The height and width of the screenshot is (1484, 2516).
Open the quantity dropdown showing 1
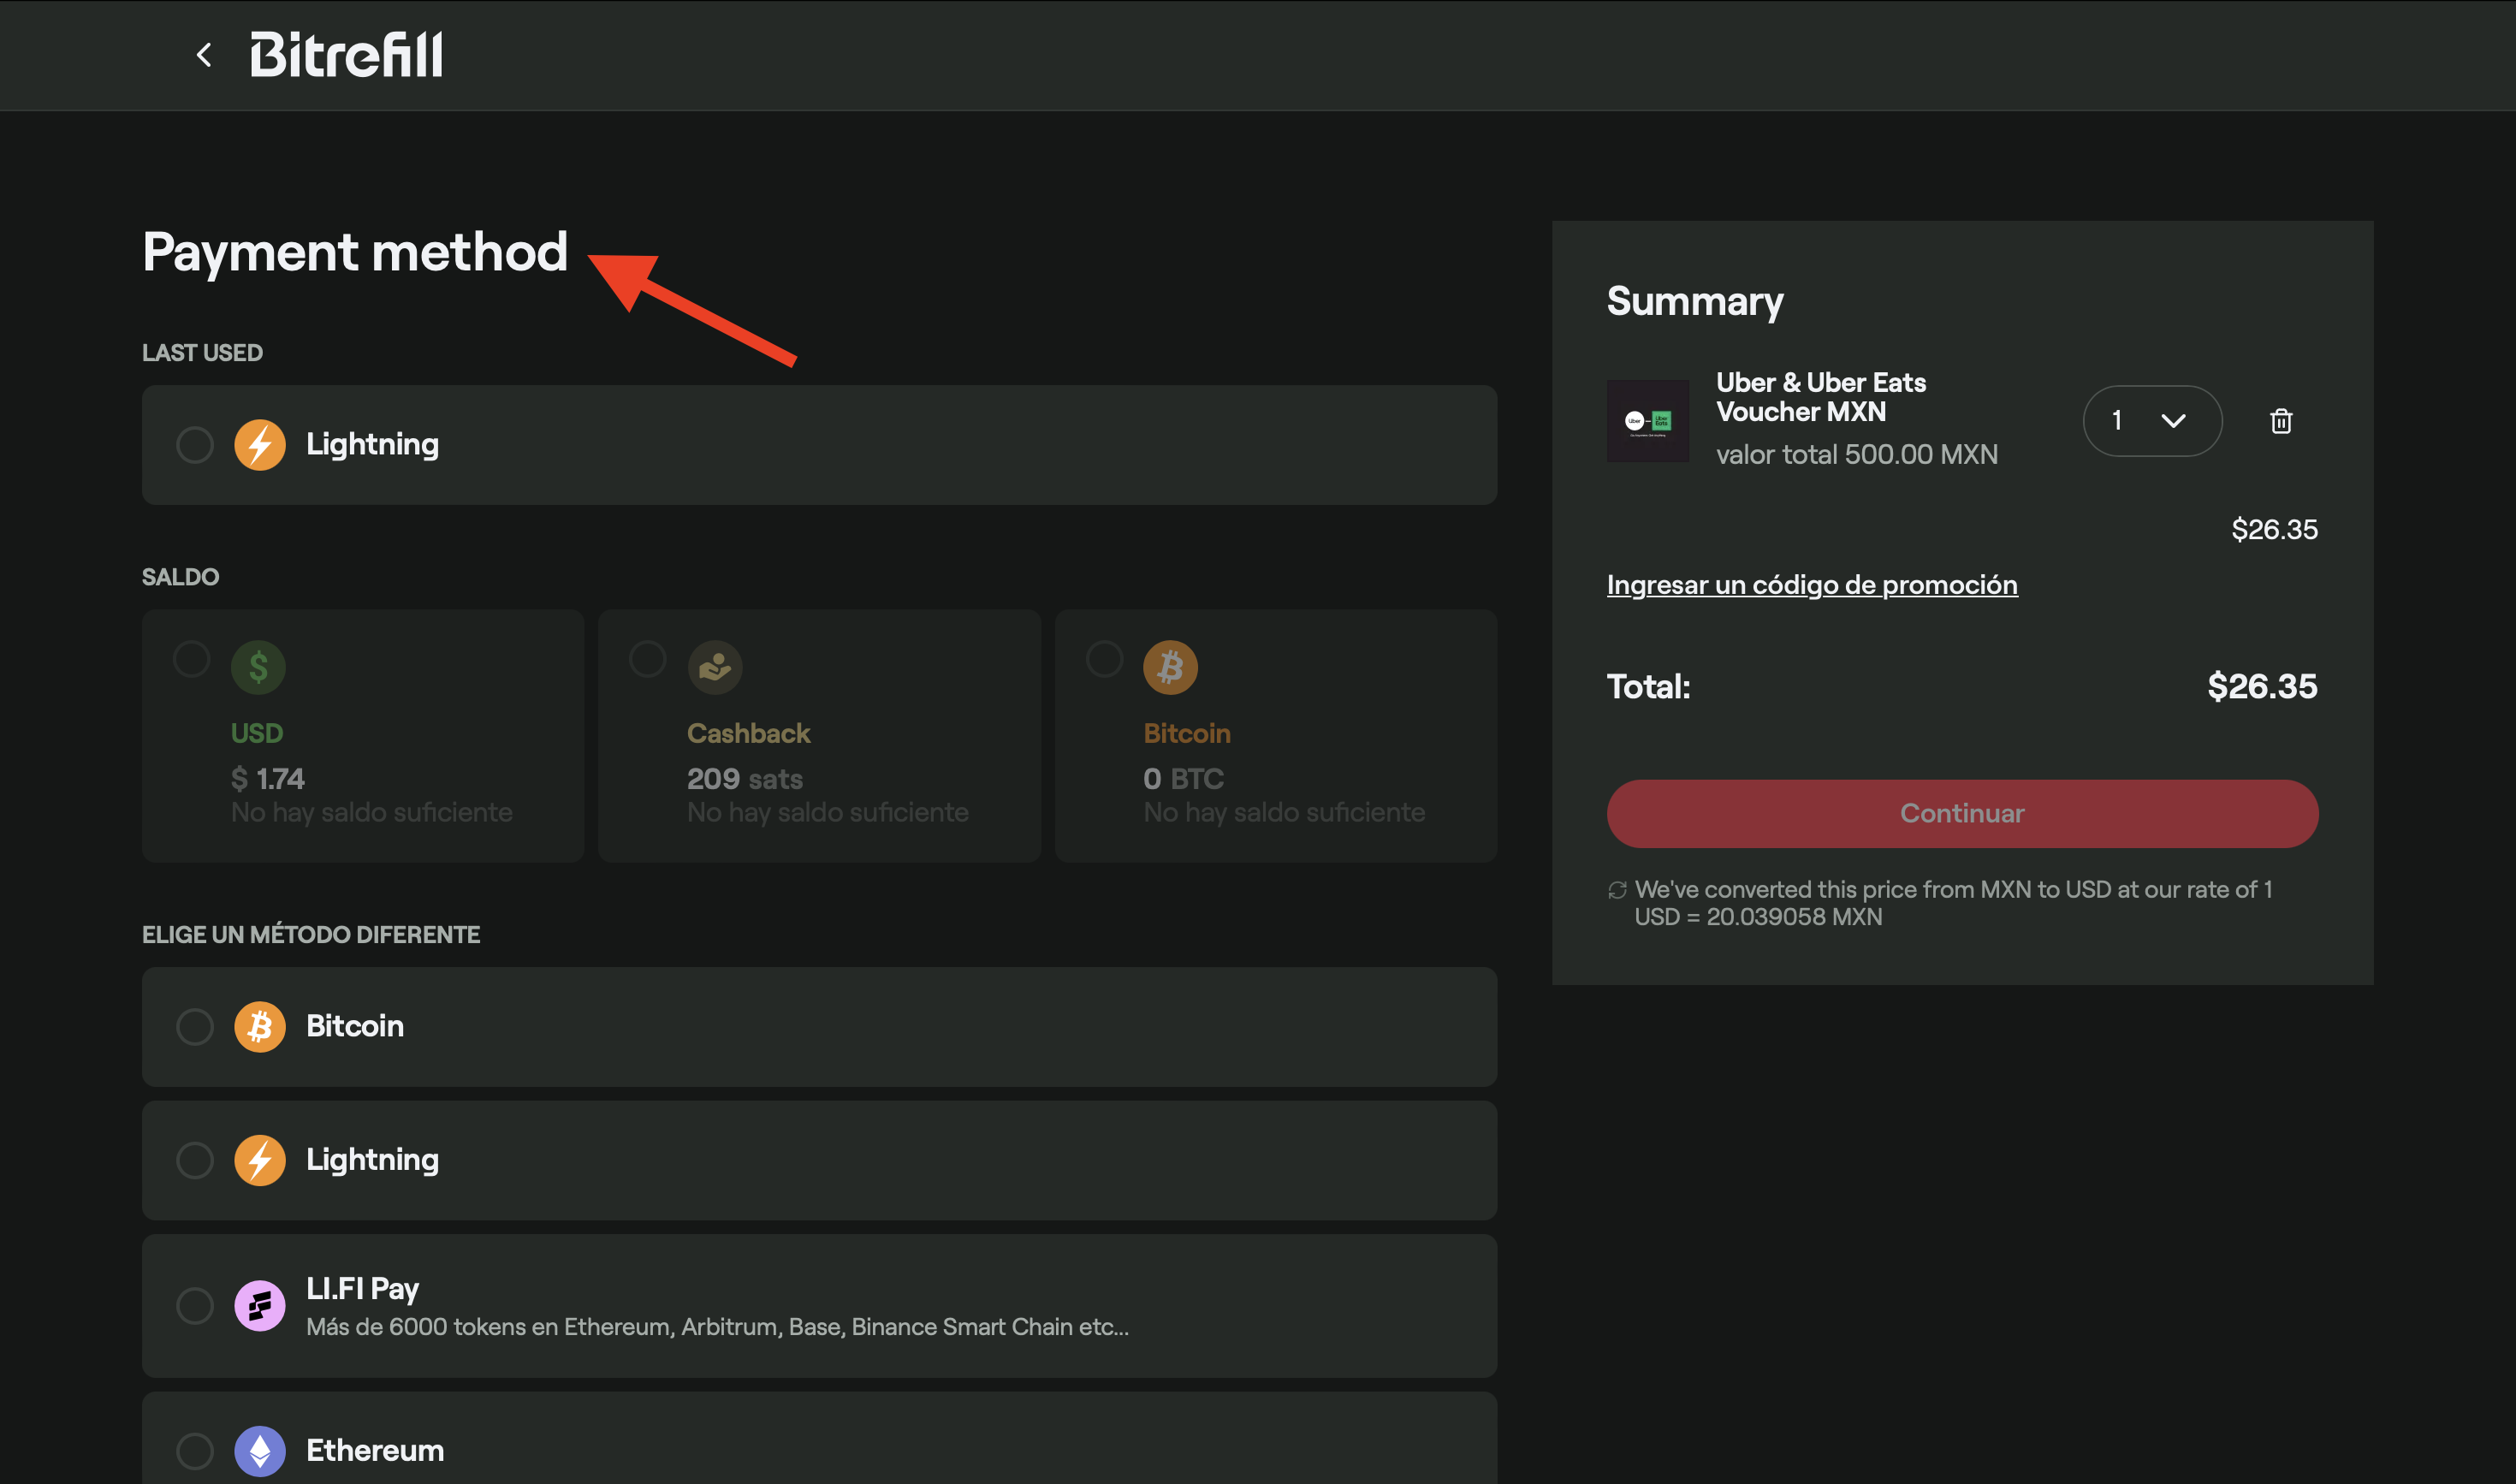(x=2152, y=421)
